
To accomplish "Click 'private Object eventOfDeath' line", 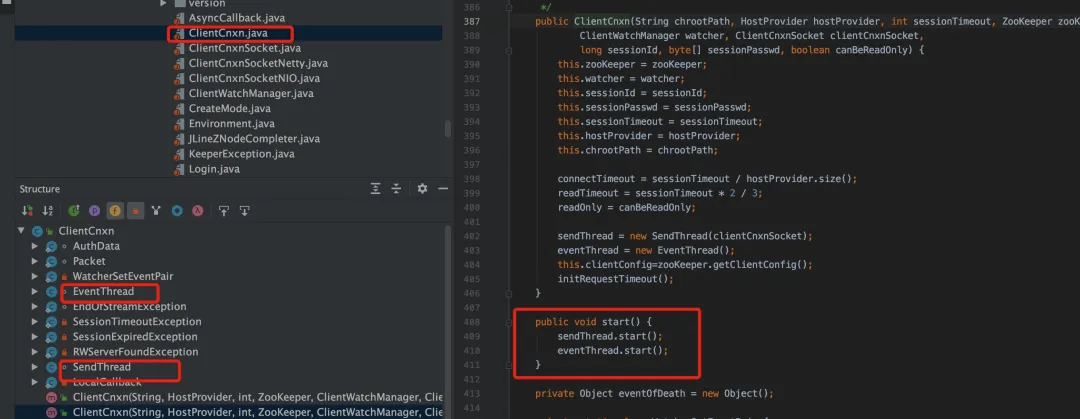I will coord(654,394).
